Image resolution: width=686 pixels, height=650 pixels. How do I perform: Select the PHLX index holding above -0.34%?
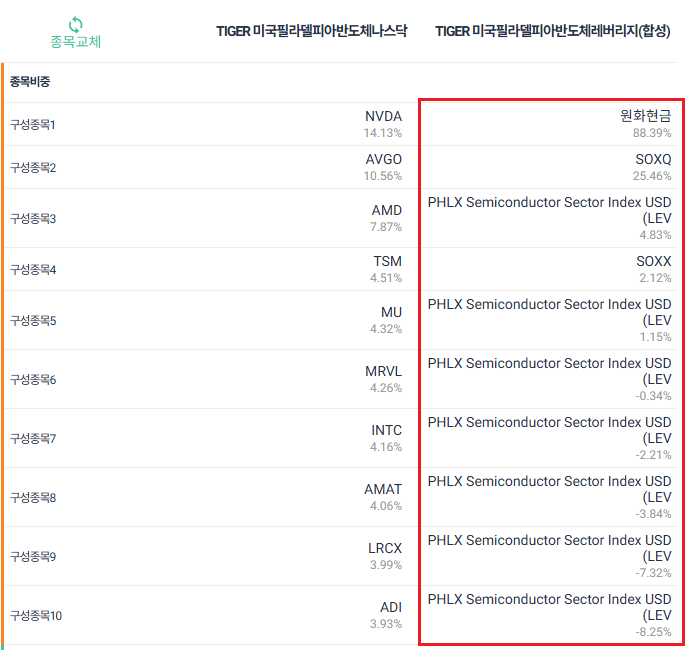coord(550,371)
